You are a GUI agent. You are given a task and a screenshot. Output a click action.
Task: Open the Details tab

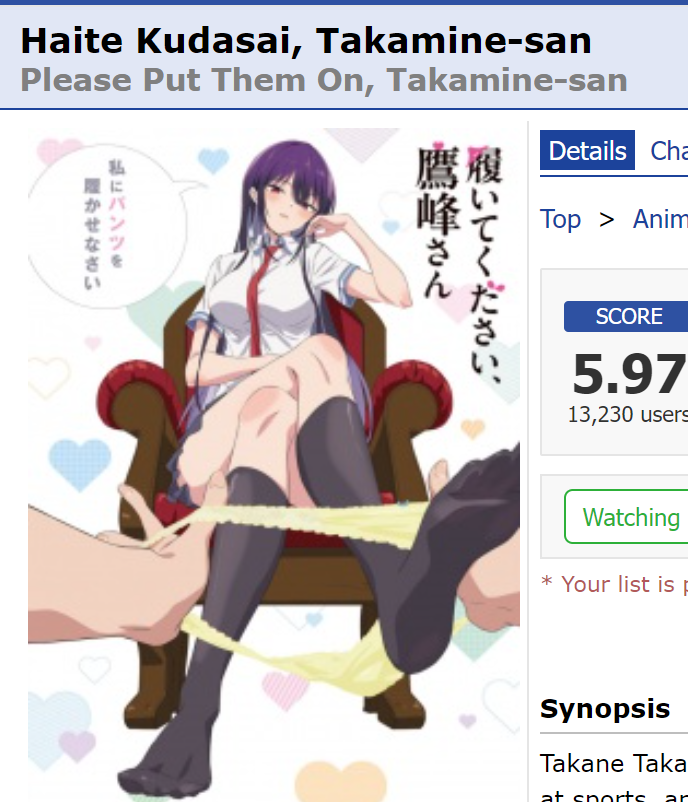click(x=587, y=150)
